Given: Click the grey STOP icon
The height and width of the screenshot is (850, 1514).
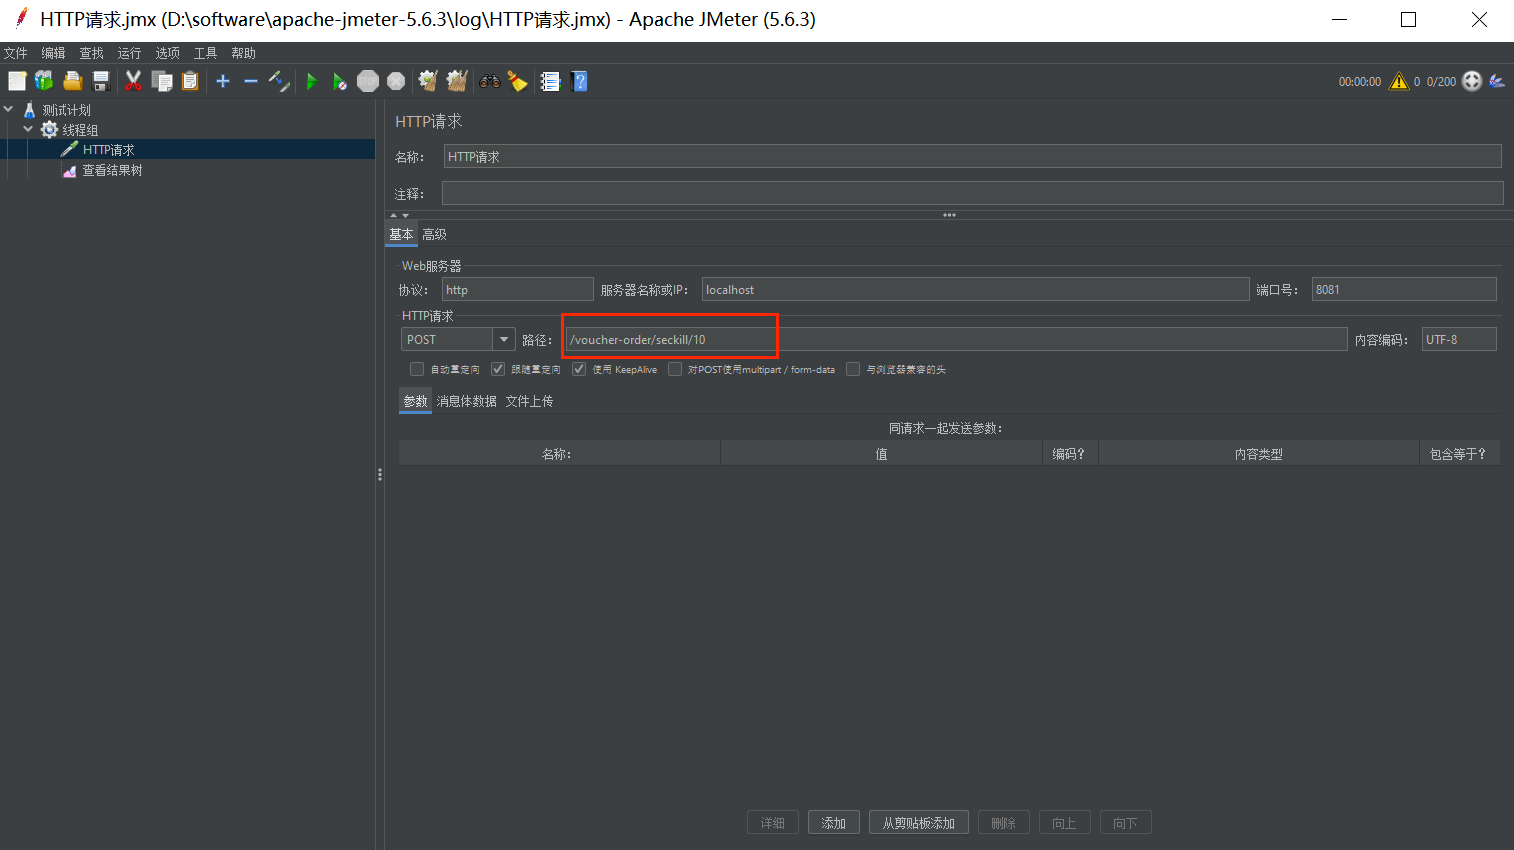Looking at the screenshot, I should [x=368, y=81].
